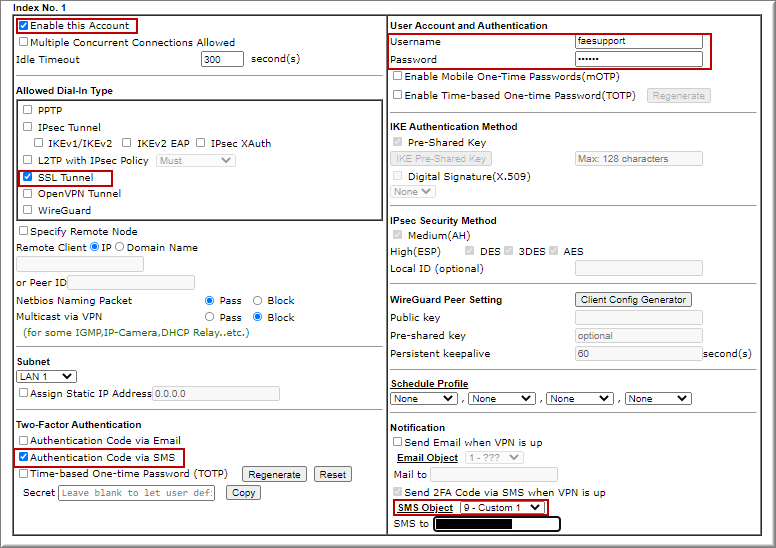This screenshot has width=776, height=548.
Task: Open the Subnet LAN 1 dropdown
Action: coord(47,377)
